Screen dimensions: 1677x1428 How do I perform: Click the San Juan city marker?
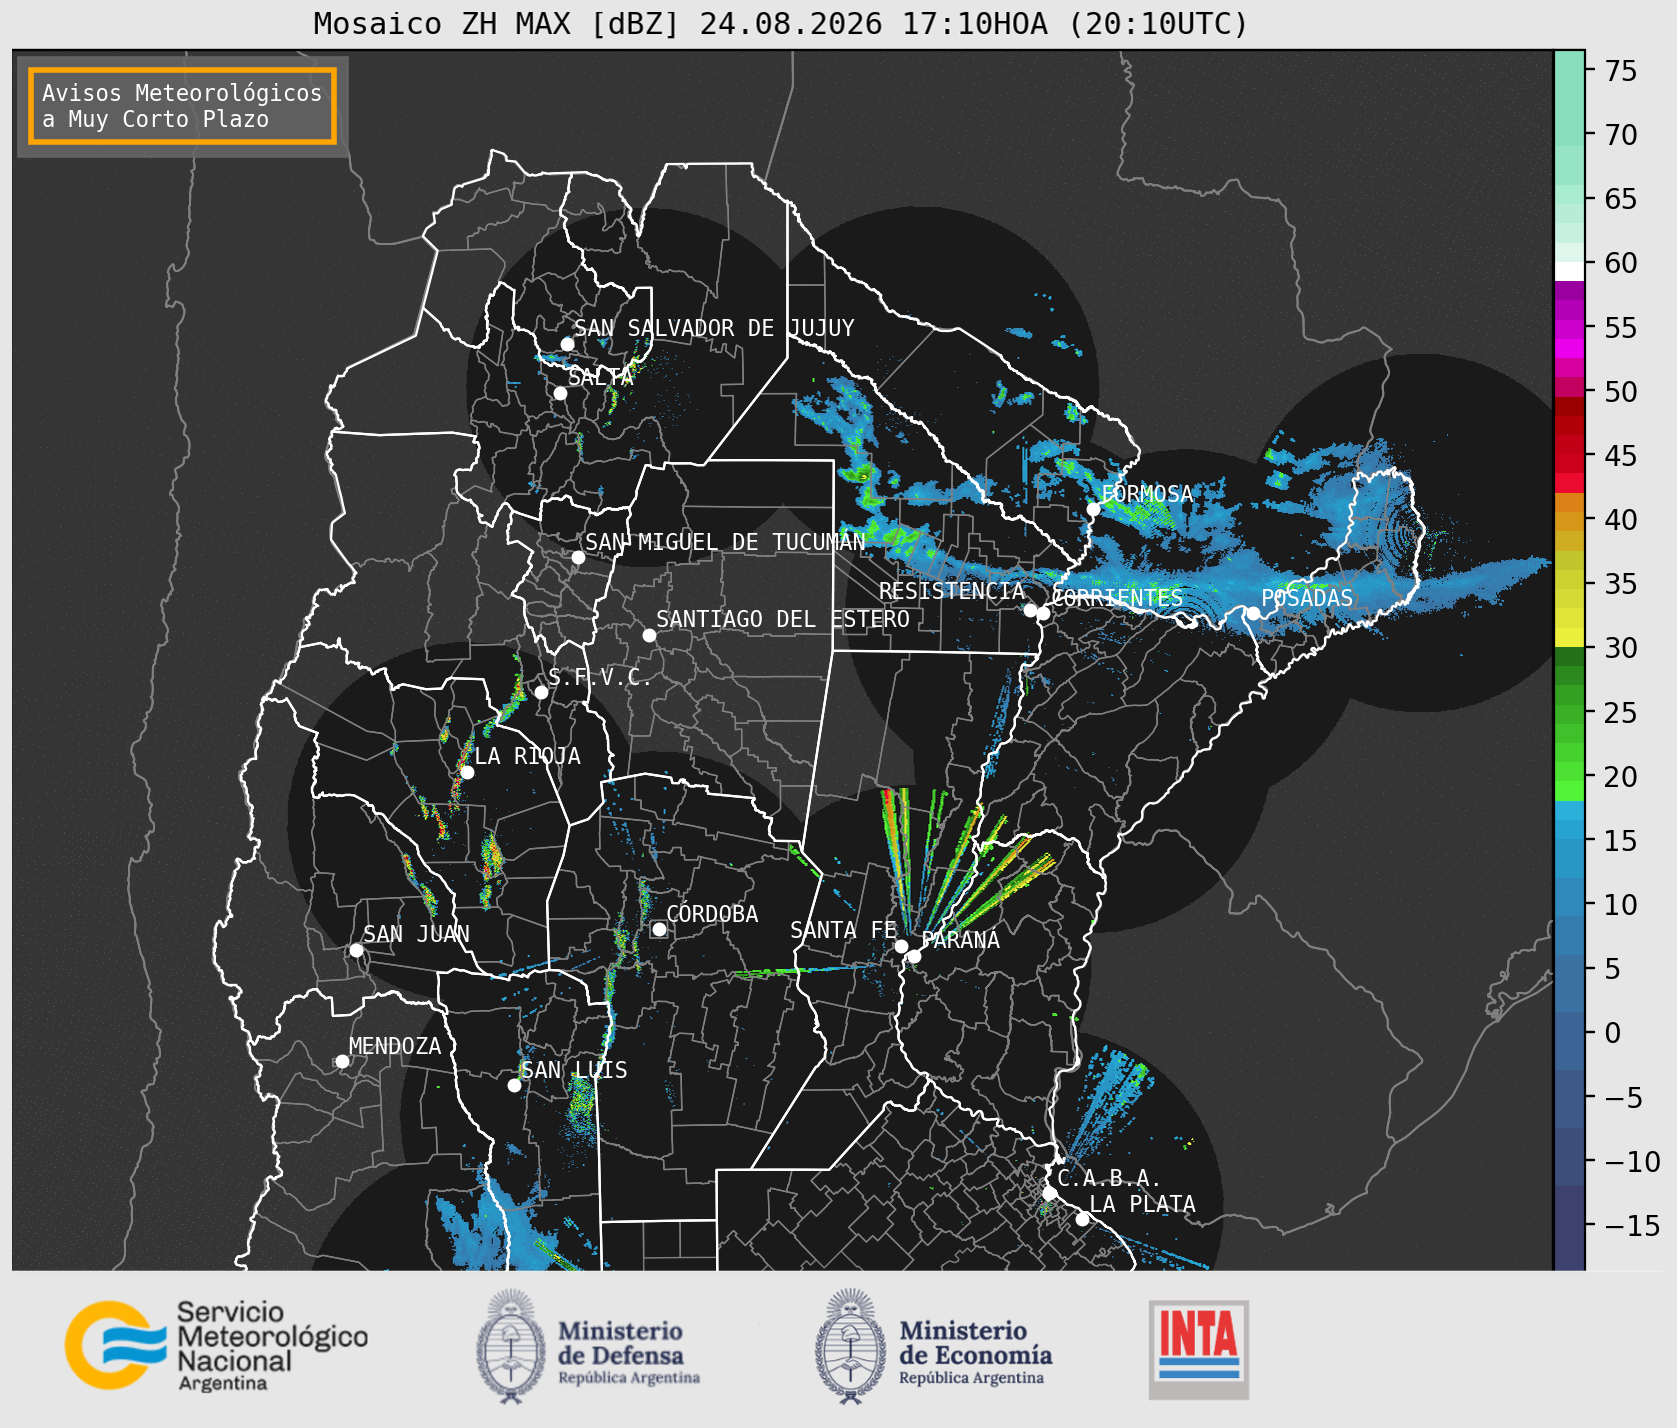pyautogui.click(x=356, y=950)
